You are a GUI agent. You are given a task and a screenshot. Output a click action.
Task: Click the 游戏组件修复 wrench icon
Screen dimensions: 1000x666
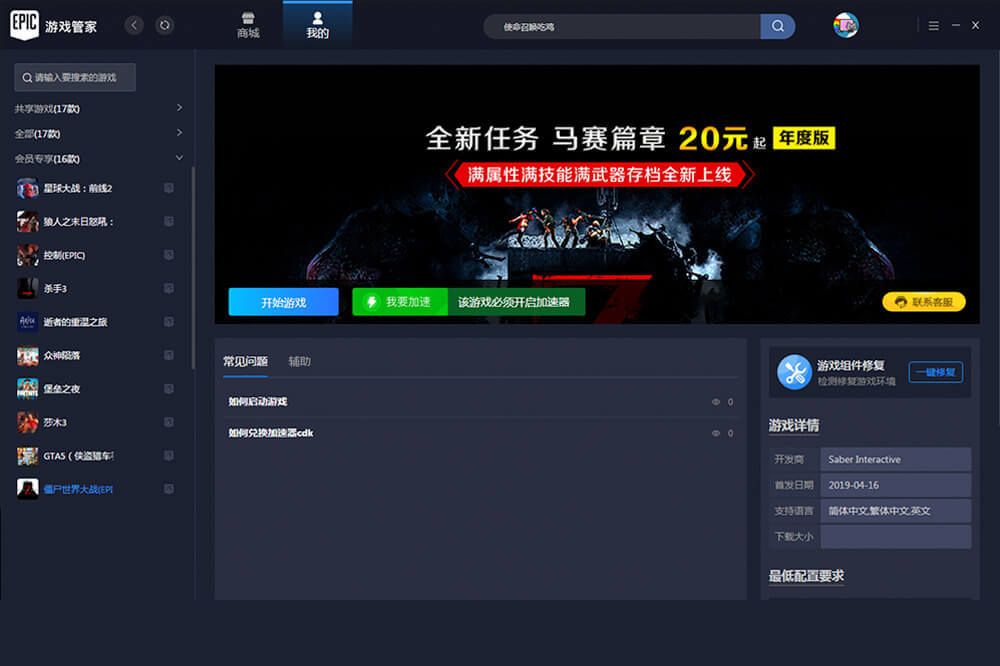click(x=794, y=372)
